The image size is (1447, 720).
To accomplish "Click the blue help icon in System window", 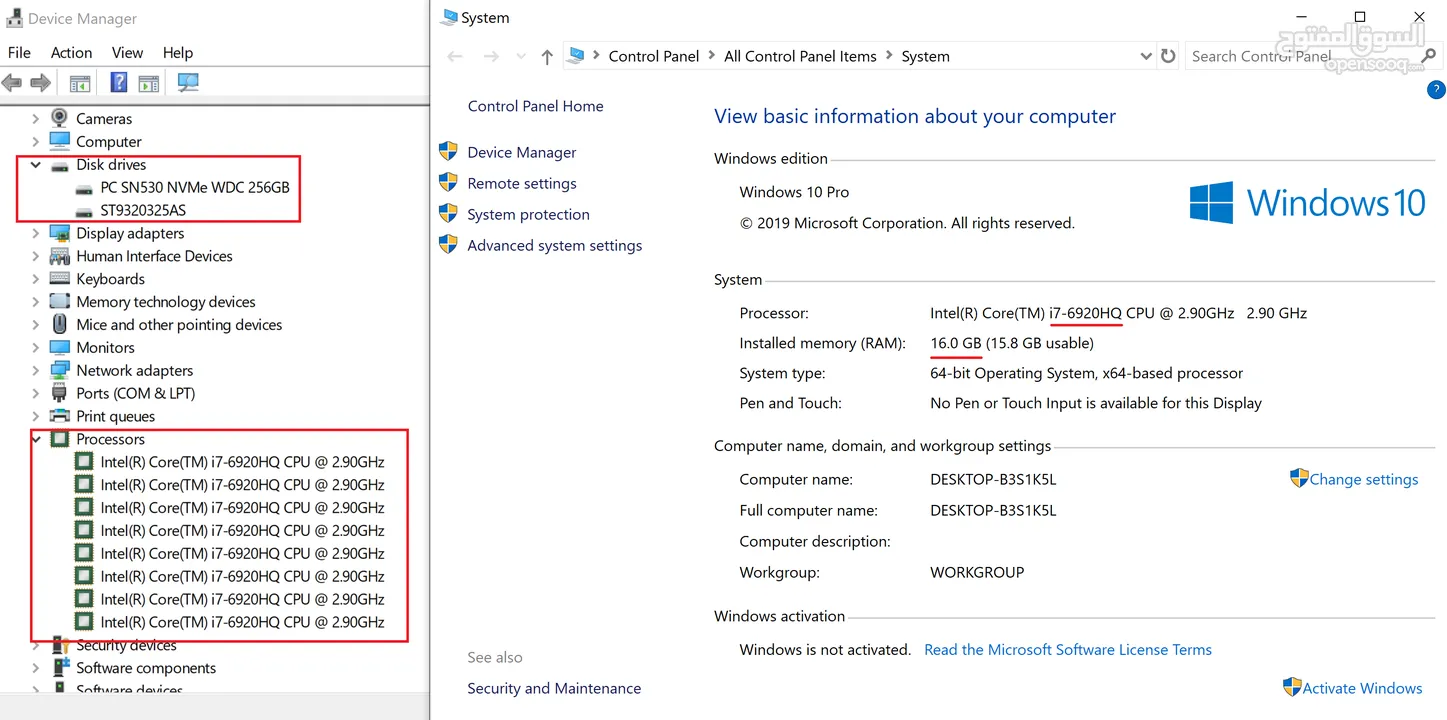I will point(1436,90).
